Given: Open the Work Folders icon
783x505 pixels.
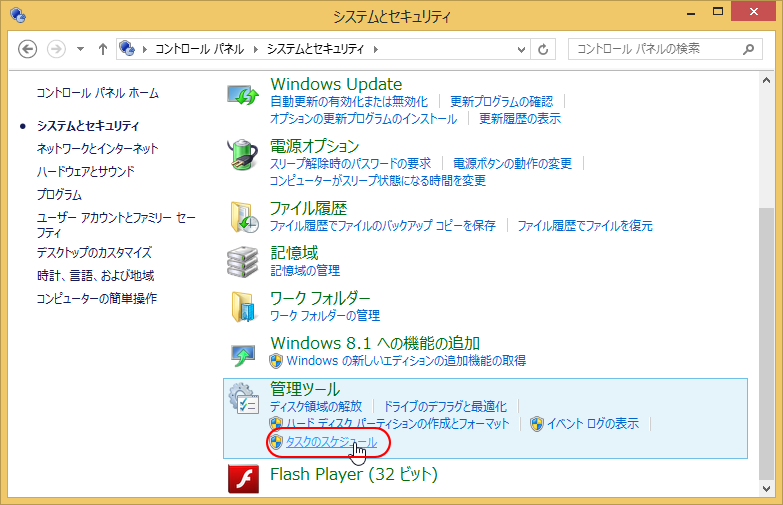Looking at the screenshot, I should coord(243,307).
